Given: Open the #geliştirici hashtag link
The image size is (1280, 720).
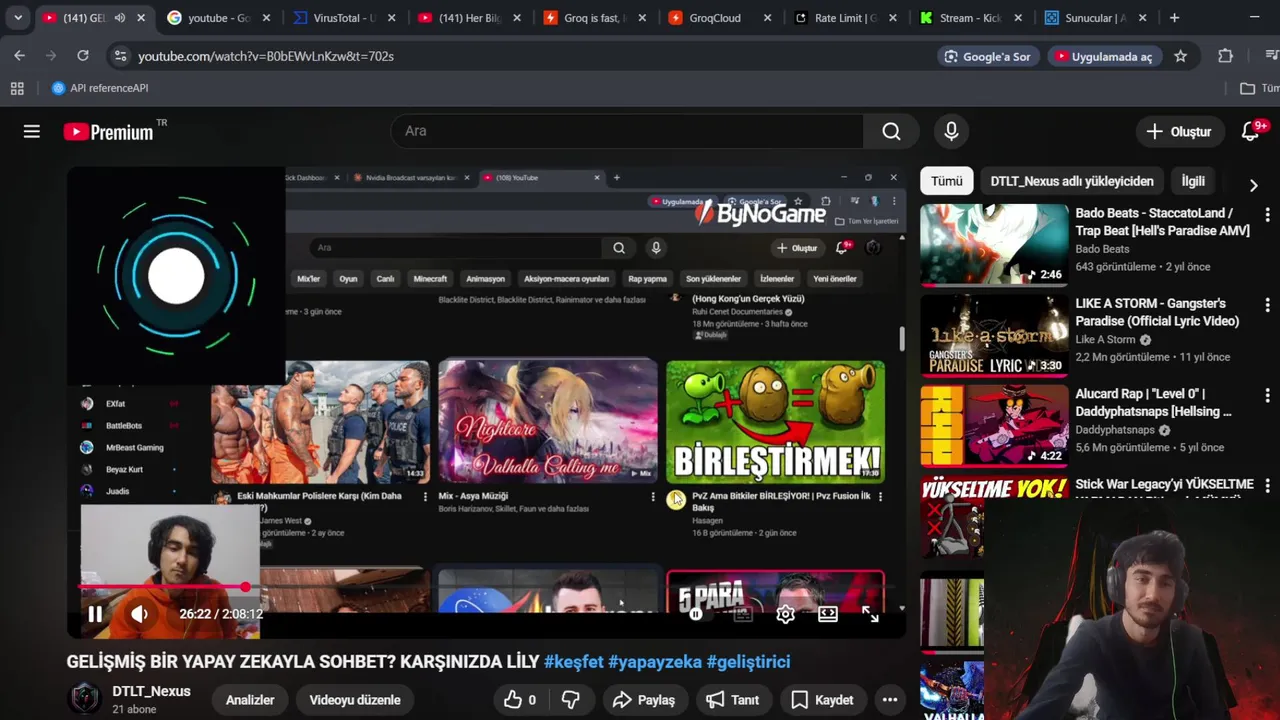Looking at the screenshot, I should tap(748, 662).
